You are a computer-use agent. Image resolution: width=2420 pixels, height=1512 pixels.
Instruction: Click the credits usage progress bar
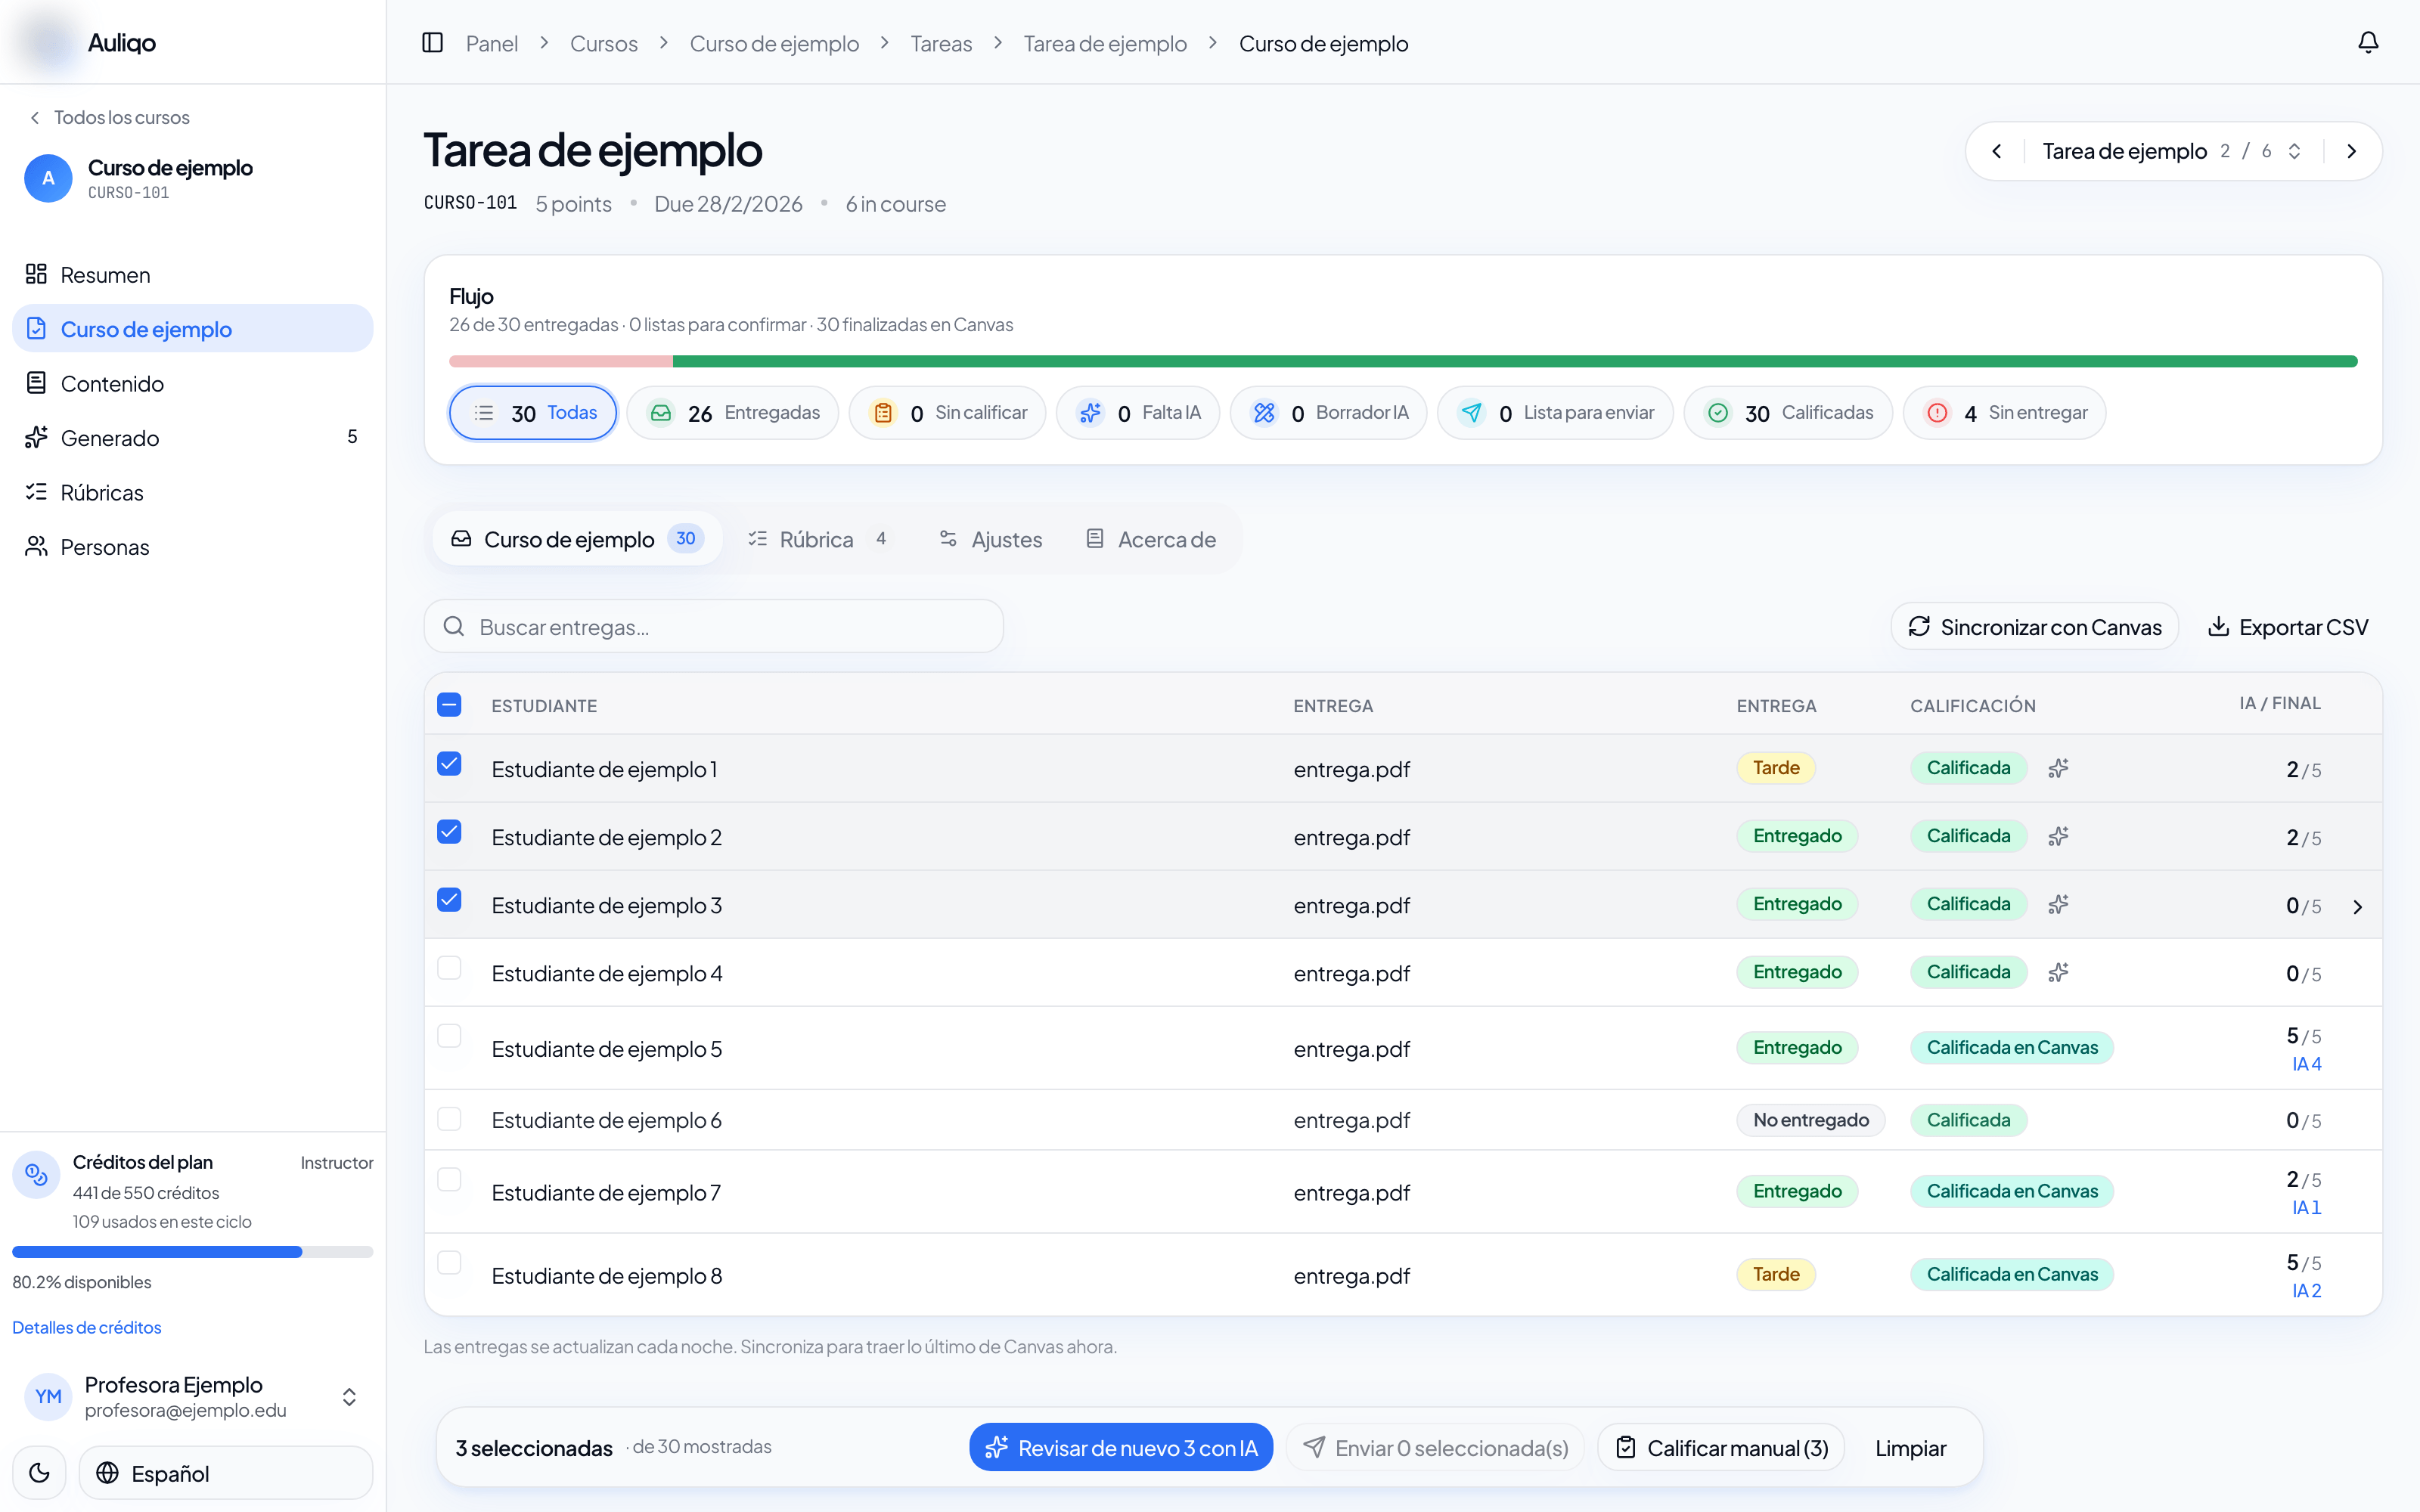point(192,1251)
